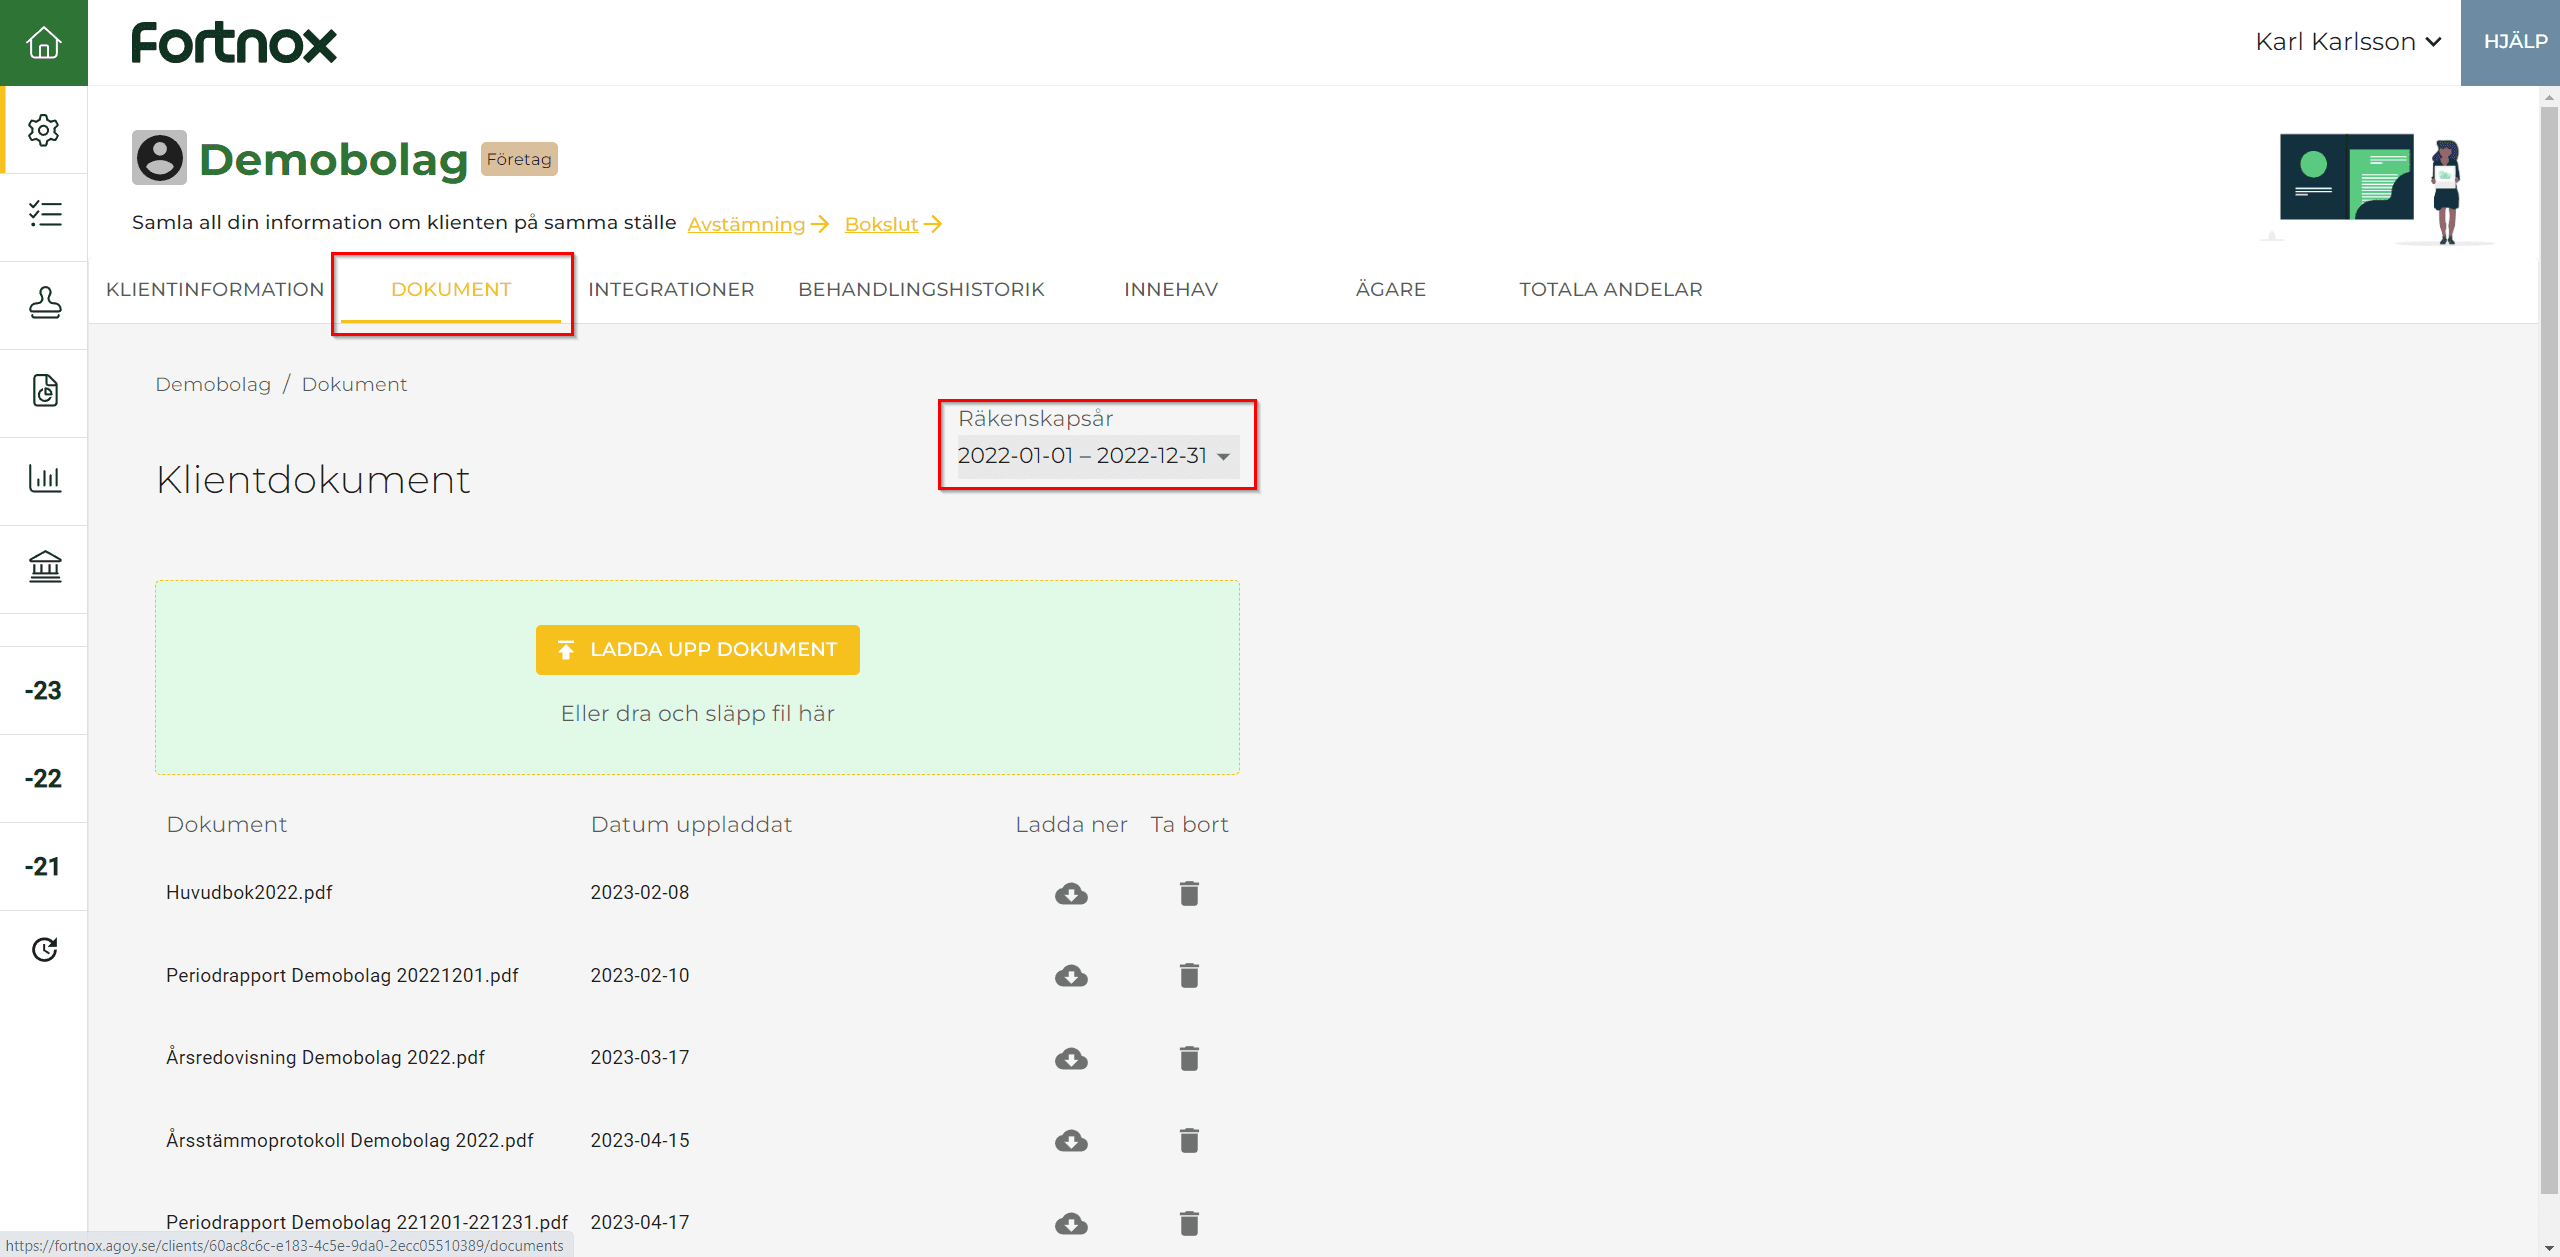
Task: Open the Innehav tab
Action: click(1171, 289)
